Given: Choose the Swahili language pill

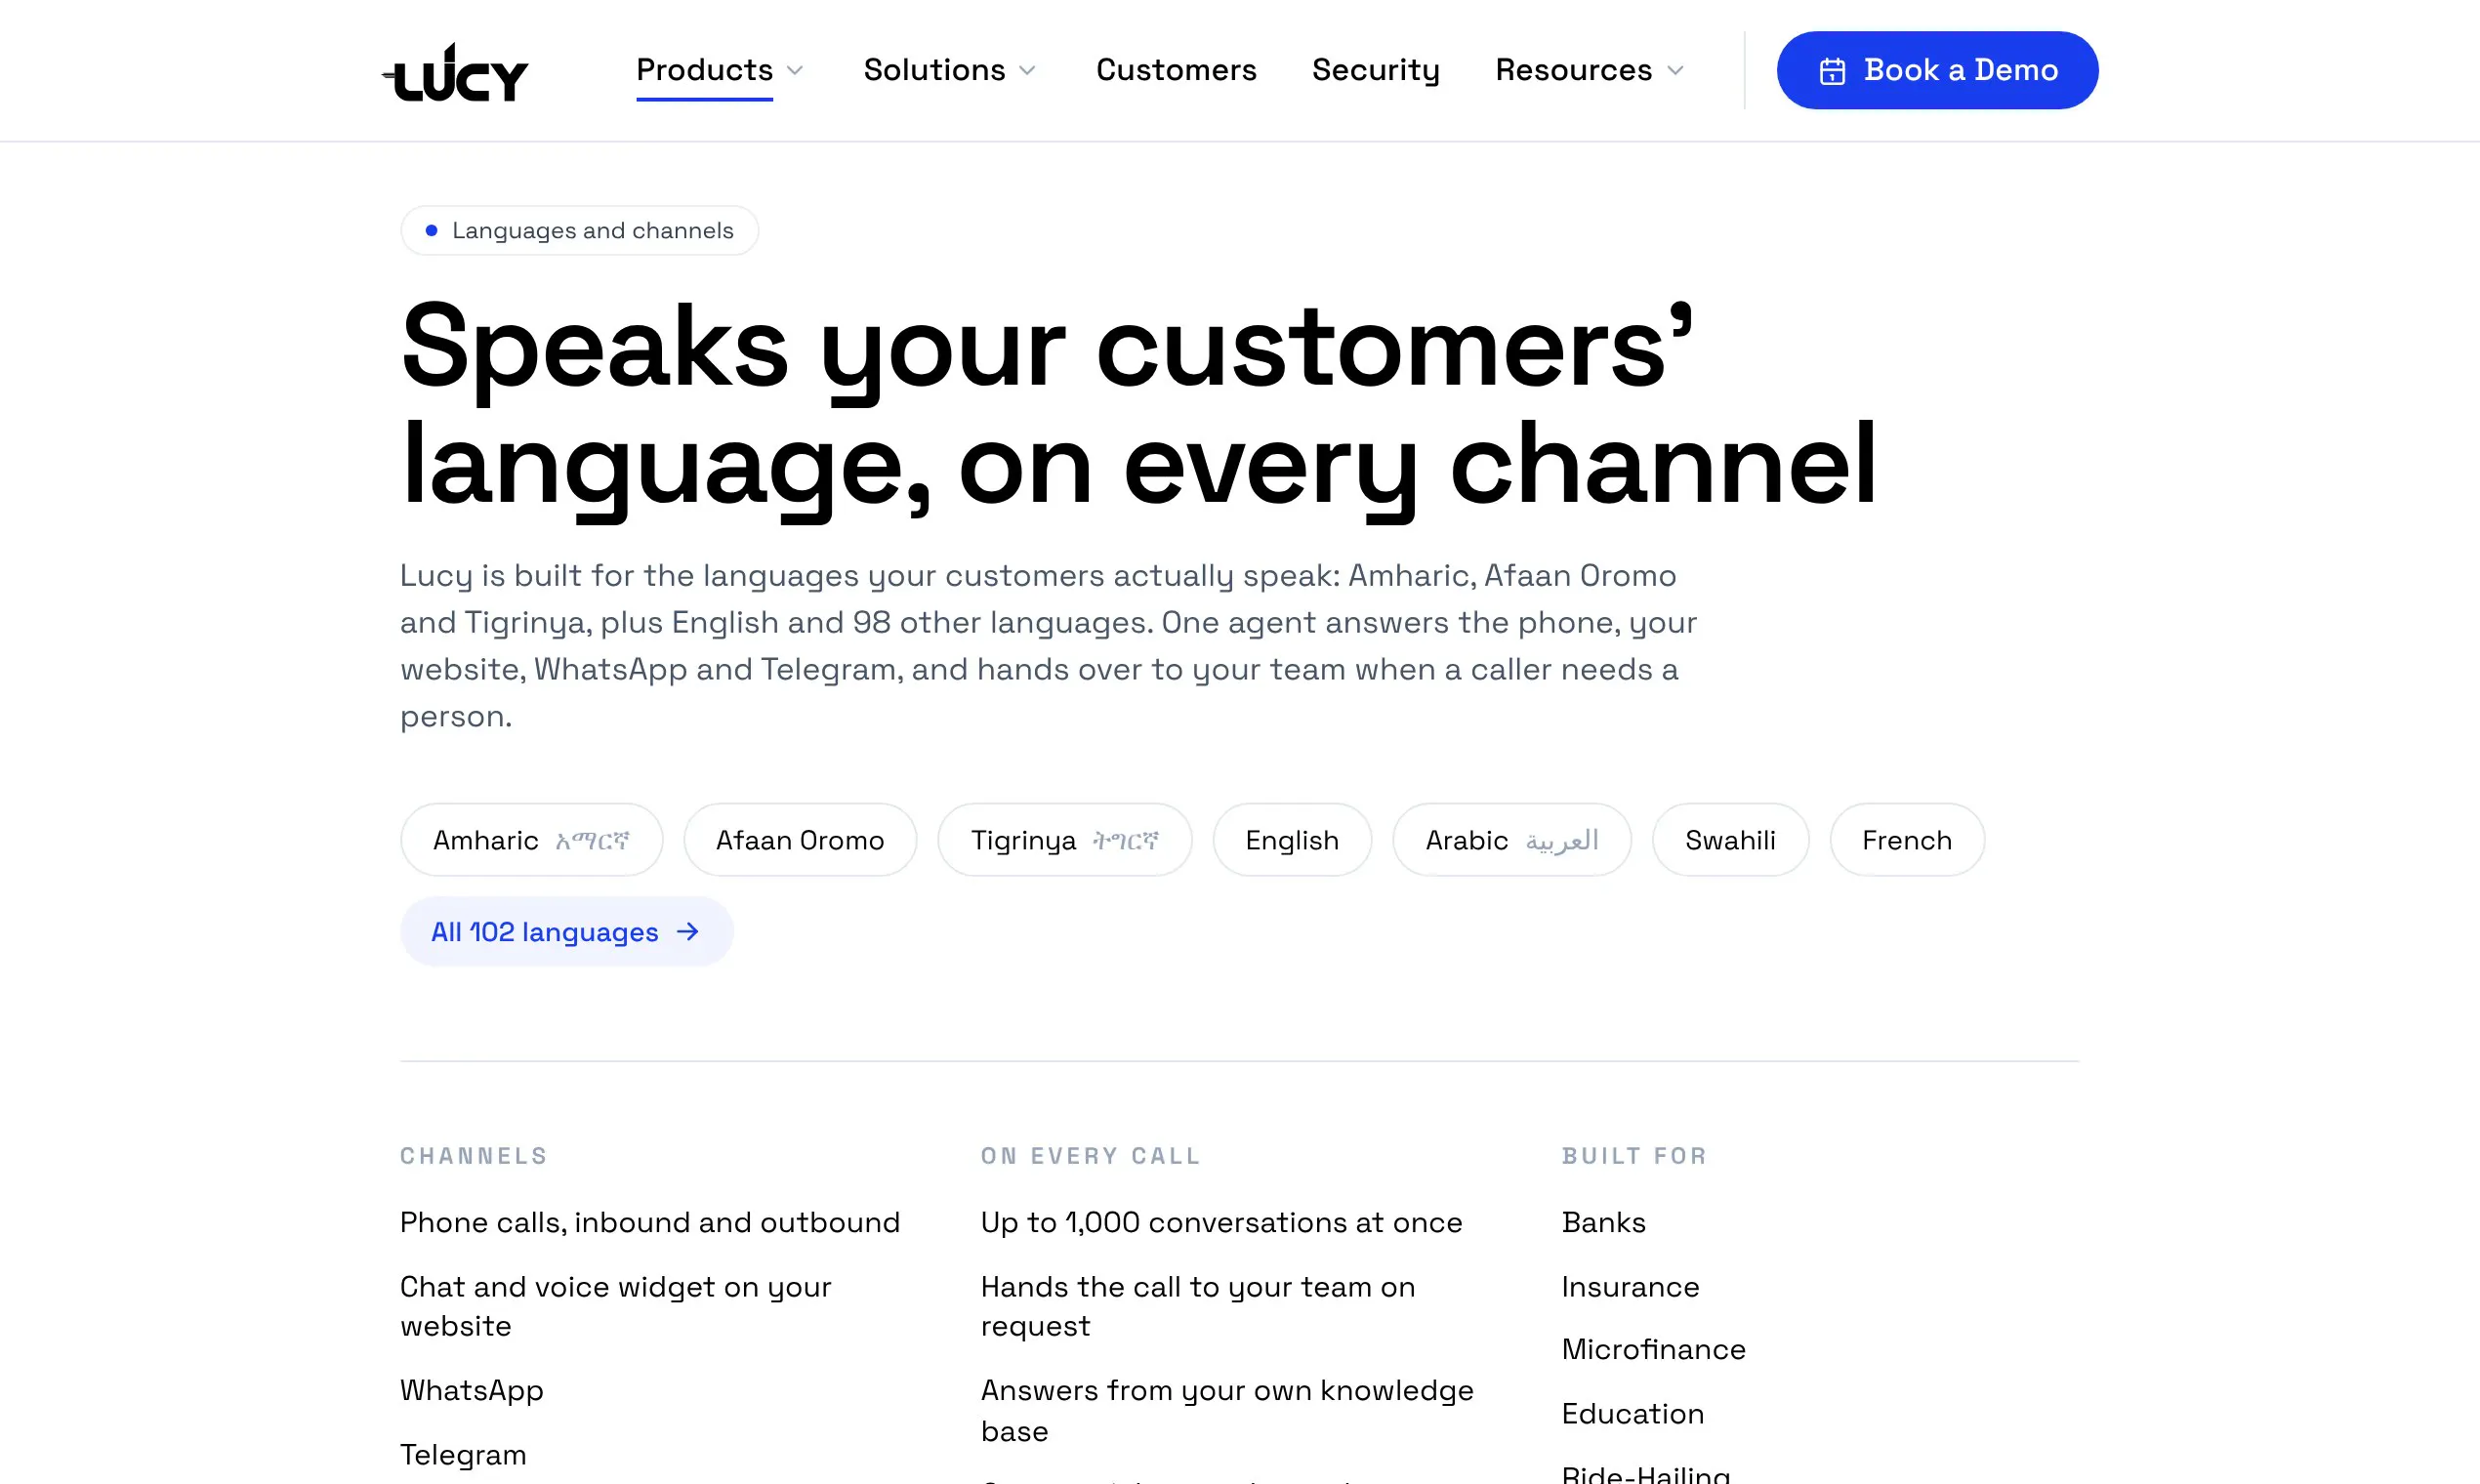Looking at the screenshot, I should (1730, 840).
